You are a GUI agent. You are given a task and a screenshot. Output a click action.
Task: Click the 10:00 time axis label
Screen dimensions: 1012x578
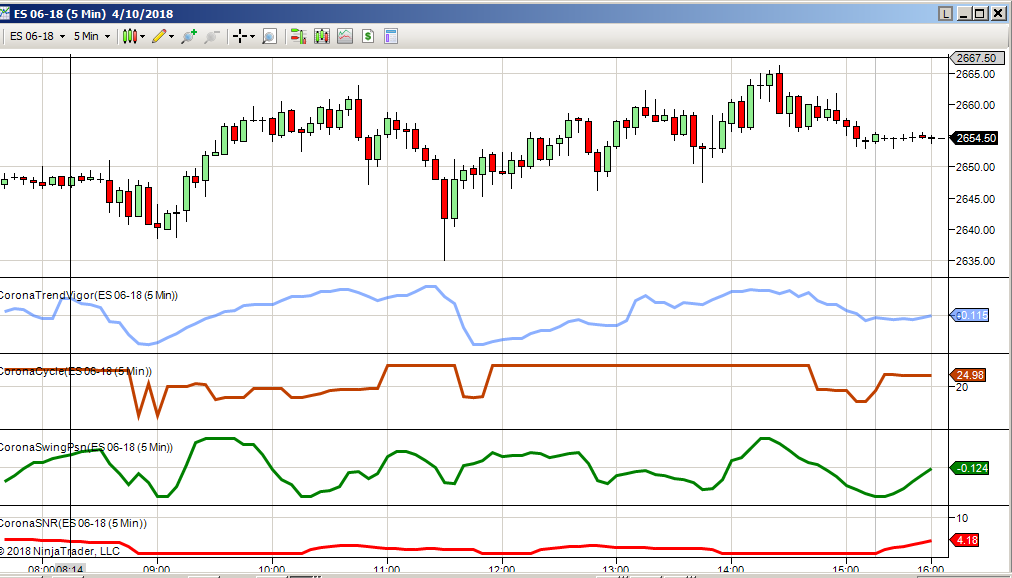(x=272, y=570)
